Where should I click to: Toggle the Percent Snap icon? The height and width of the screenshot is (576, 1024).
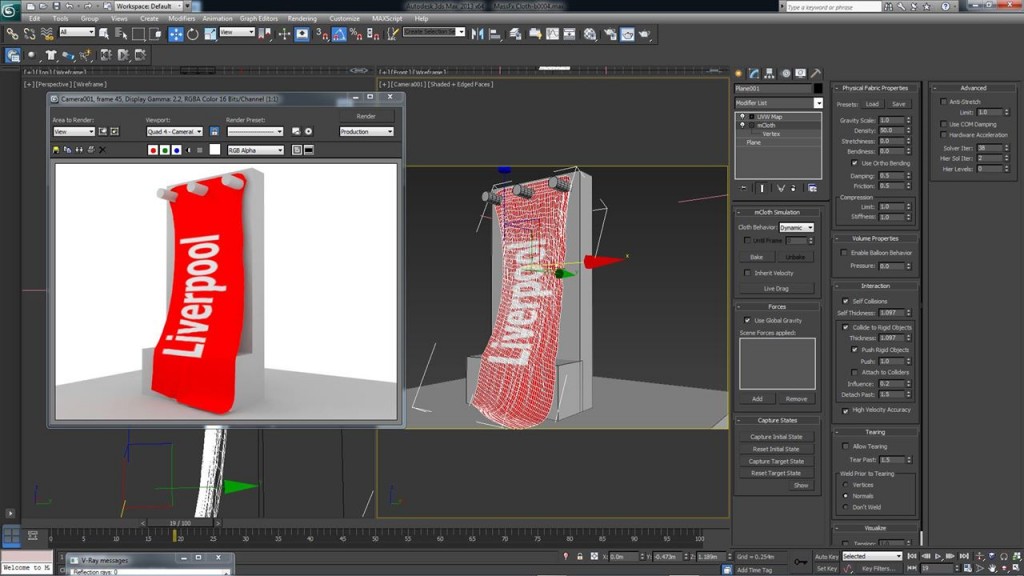[356, 34]
